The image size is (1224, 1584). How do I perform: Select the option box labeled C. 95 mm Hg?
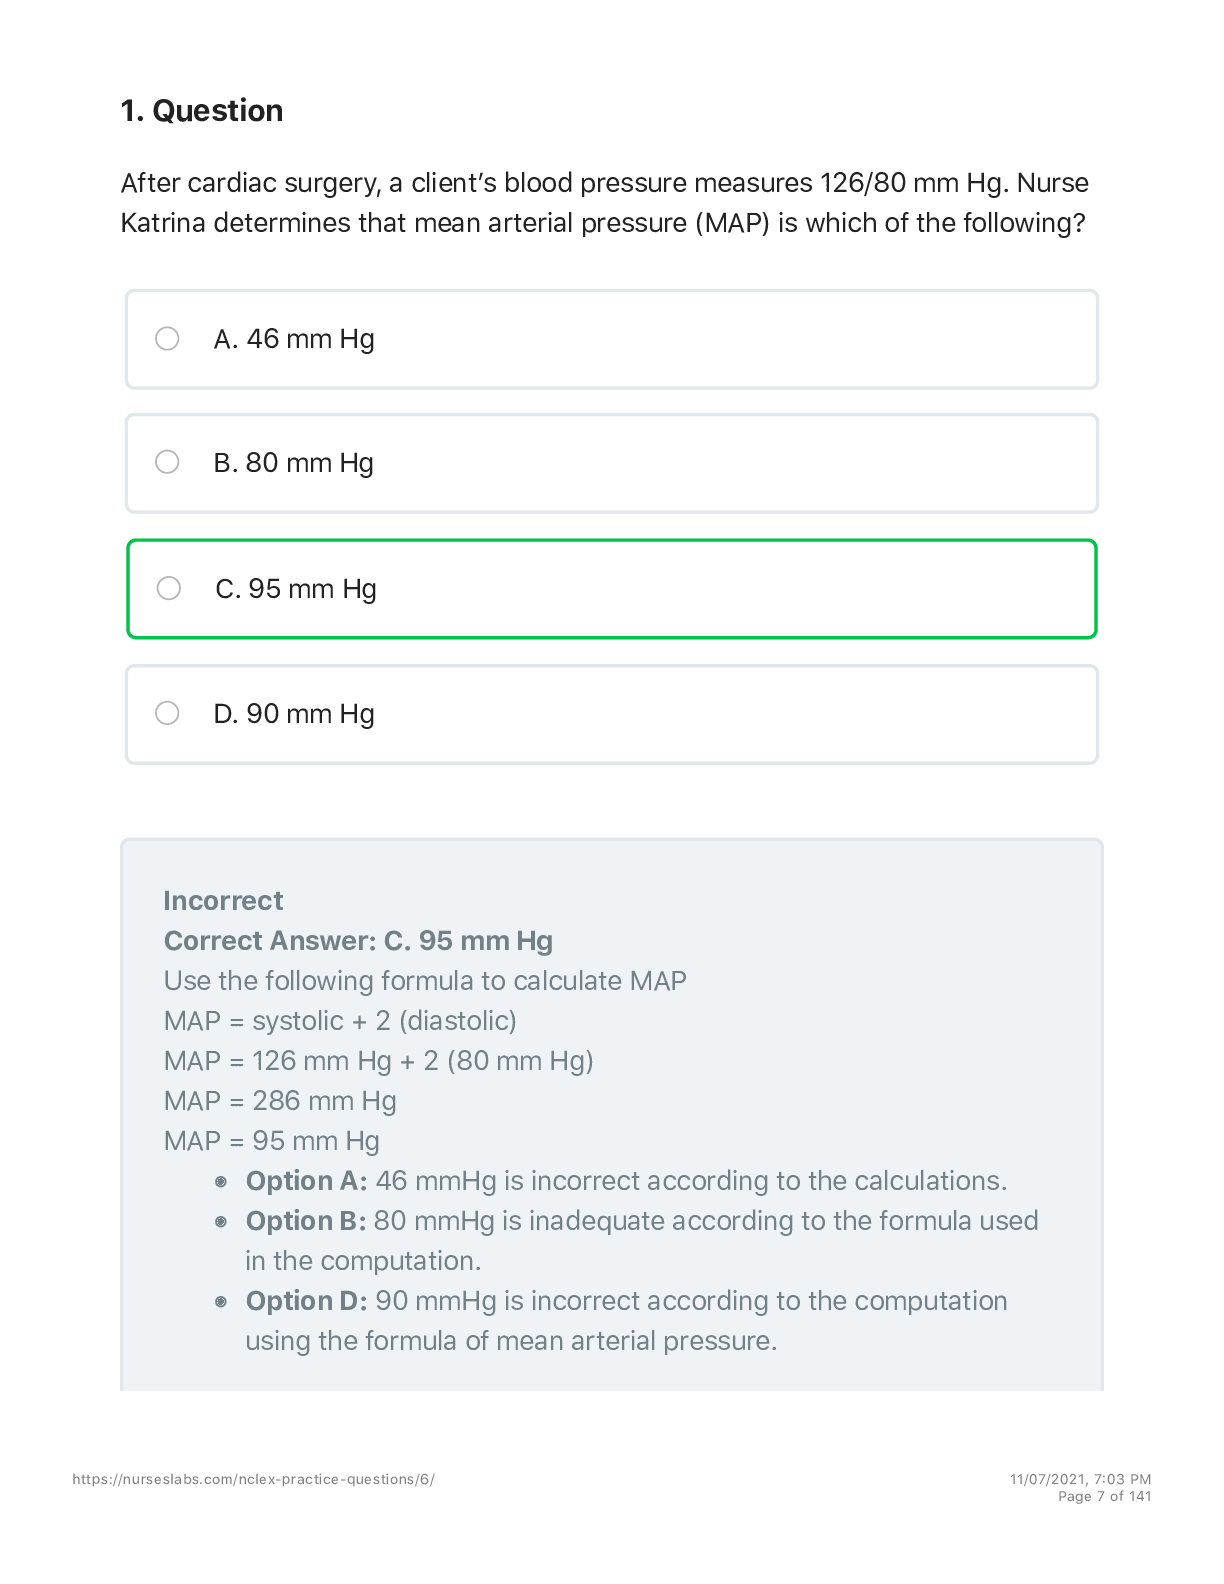pos(611,589)
